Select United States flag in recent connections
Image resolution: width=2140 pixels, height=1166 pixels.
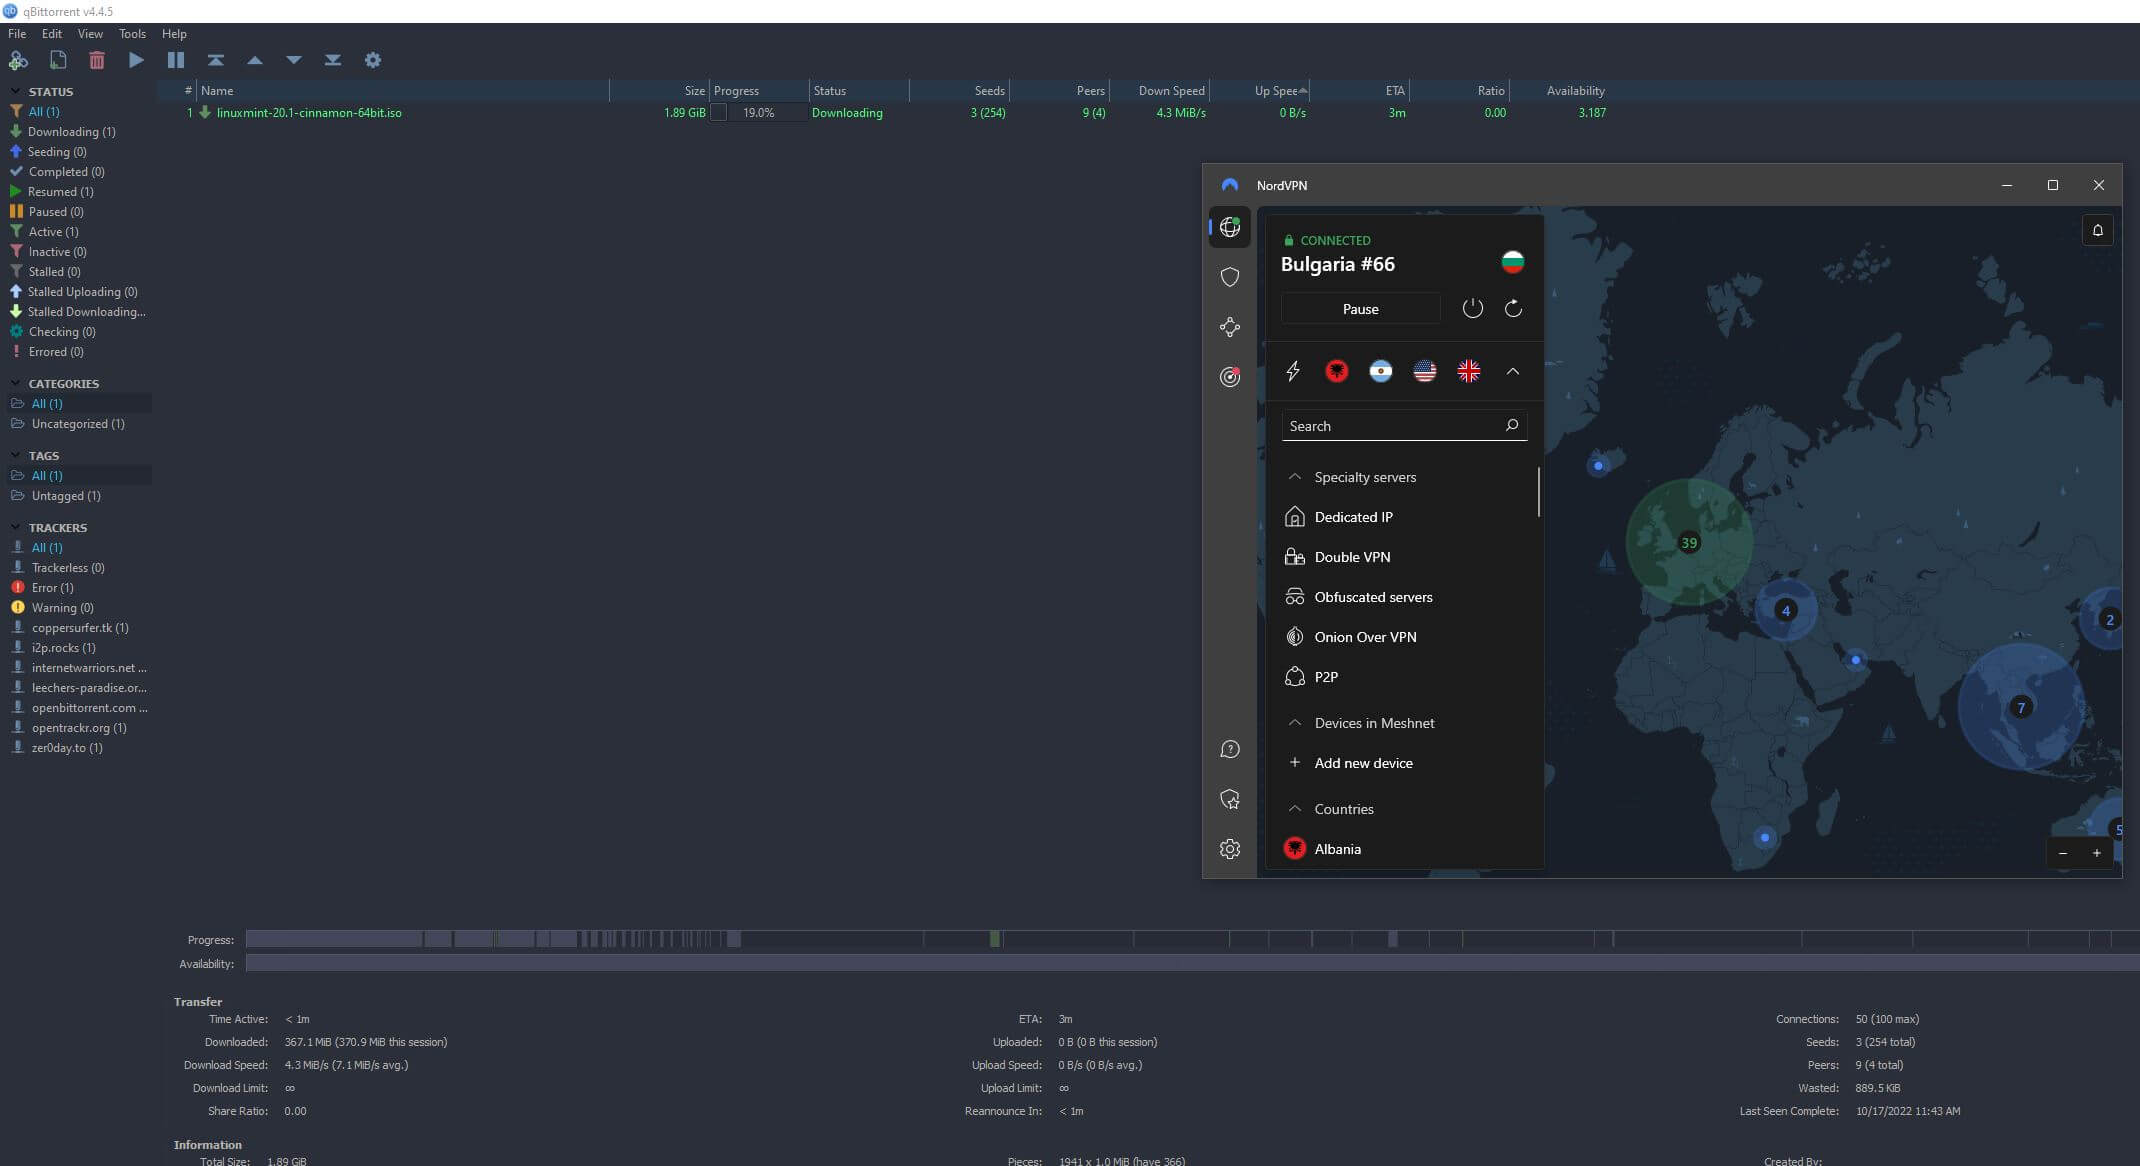(1425, 371)
